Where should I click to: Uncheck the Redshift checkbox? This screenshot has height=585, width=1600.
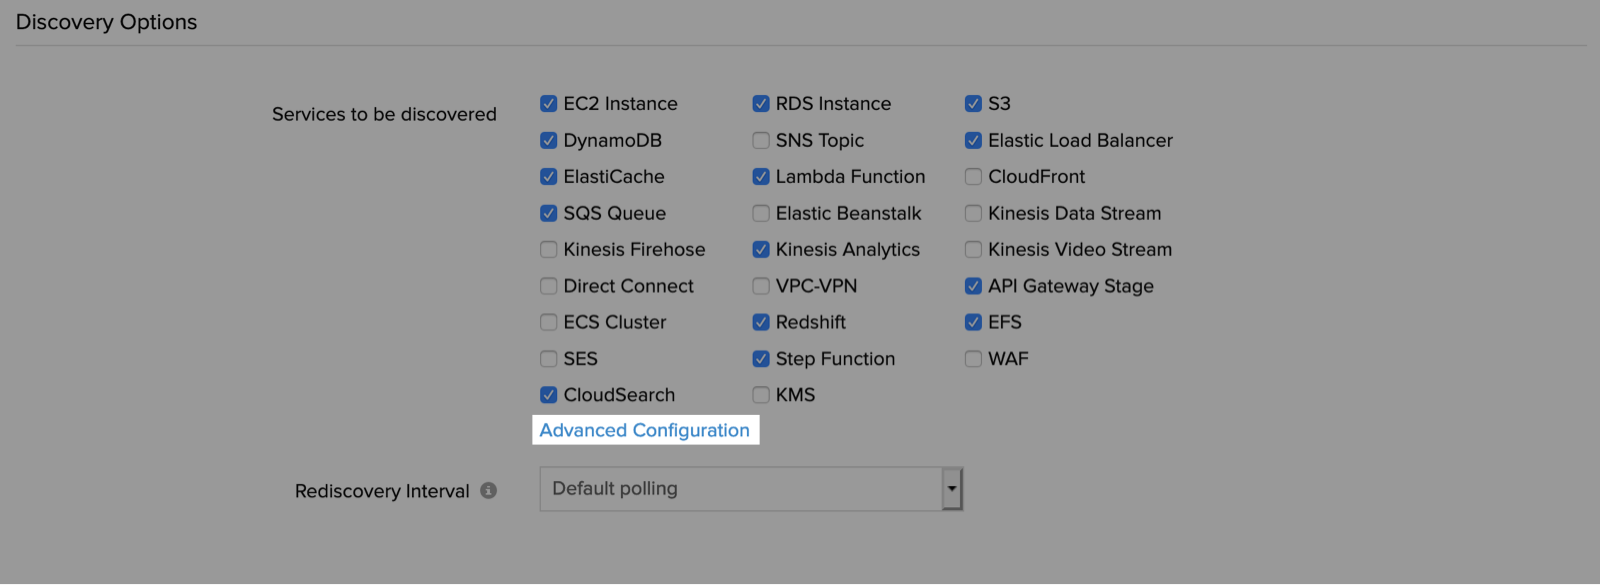tap(761, 322)
